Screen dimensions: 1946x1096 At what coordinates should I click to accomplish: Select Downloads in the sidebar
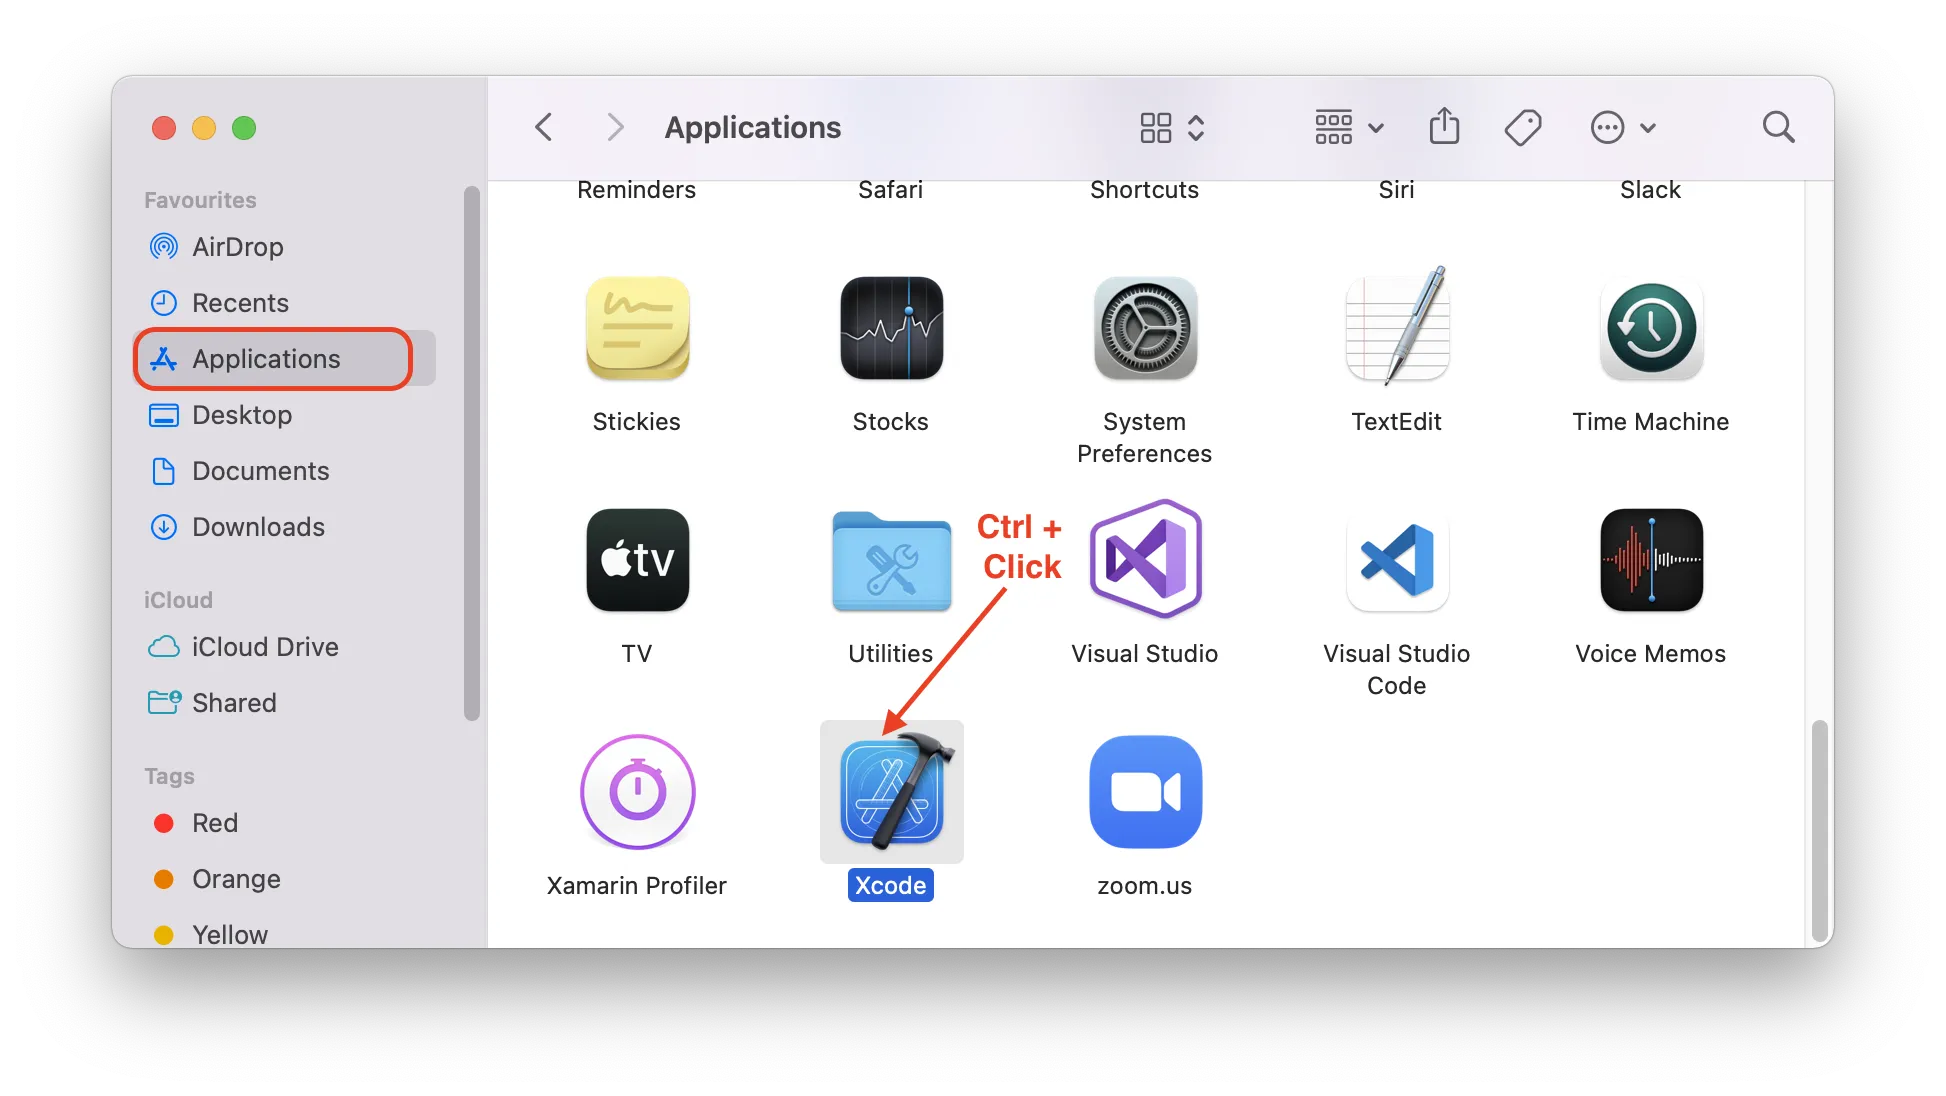257,527
